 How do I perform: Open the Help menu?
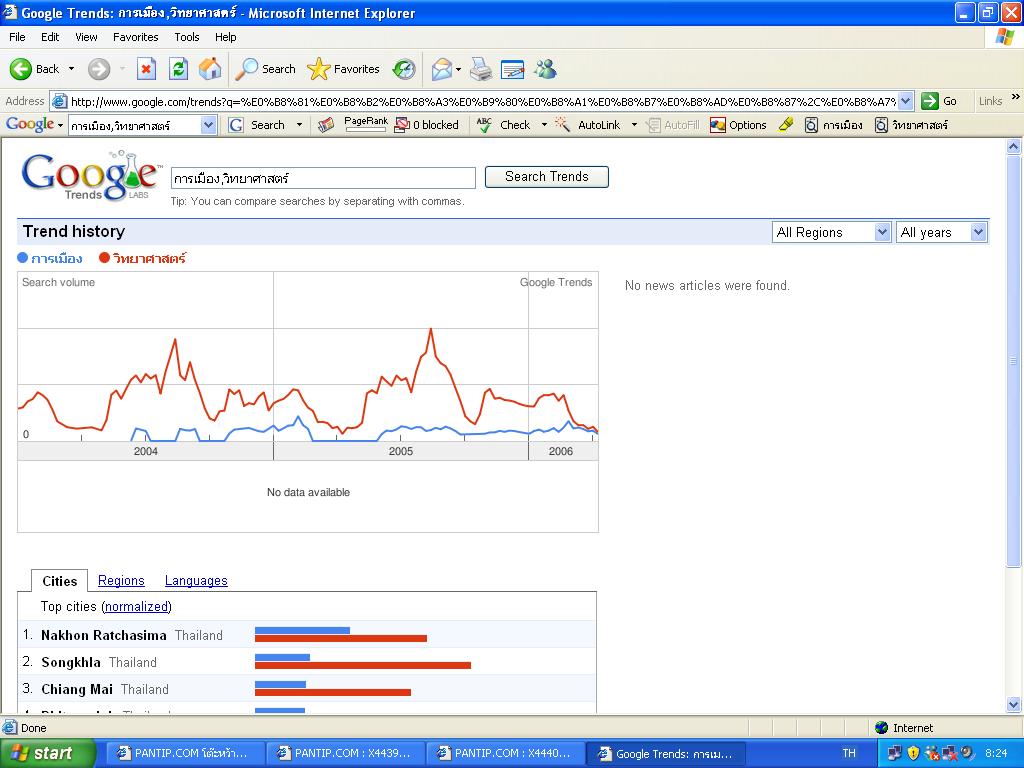(x=225, y=37)
